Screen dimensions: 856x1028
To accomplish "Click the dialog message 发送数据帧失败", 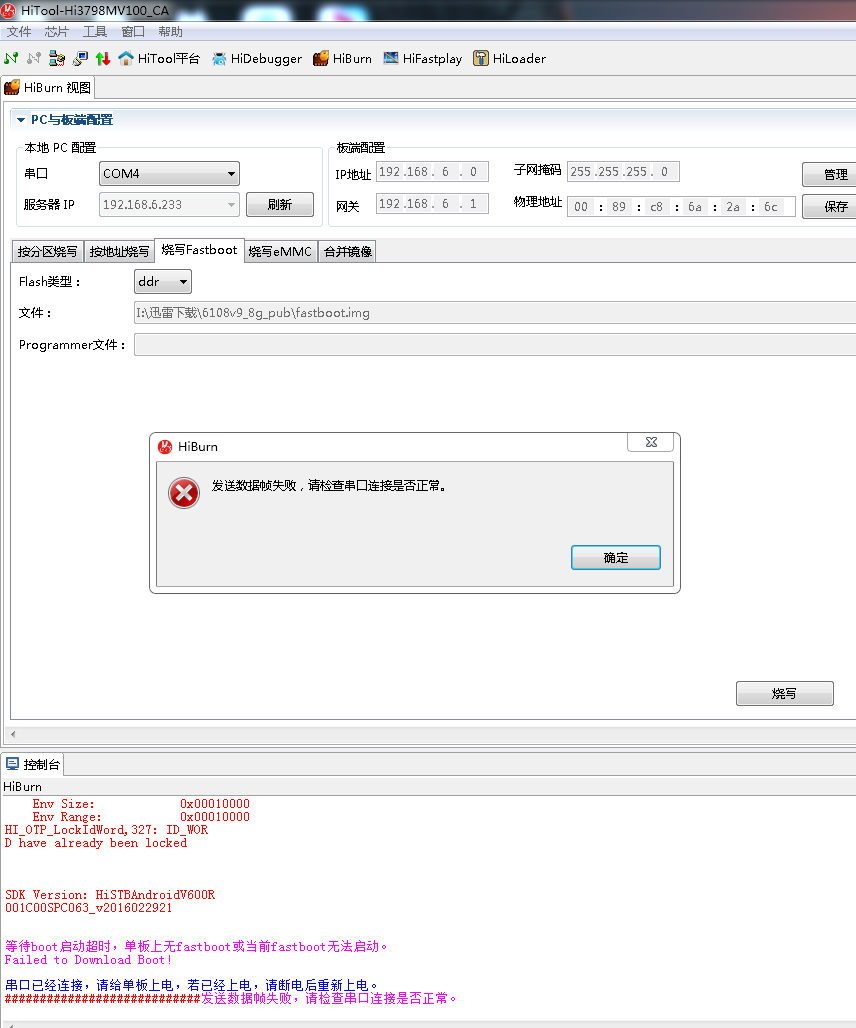I will (329, 486).
